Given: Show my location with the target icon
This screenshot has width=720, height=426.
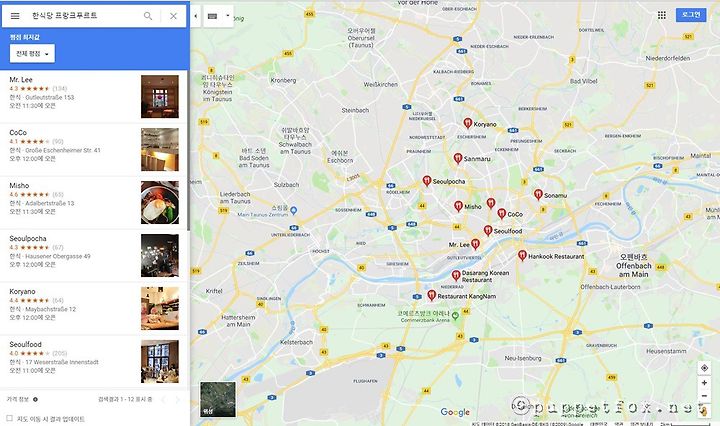Looking at the screenshot, I should (704, 368).
